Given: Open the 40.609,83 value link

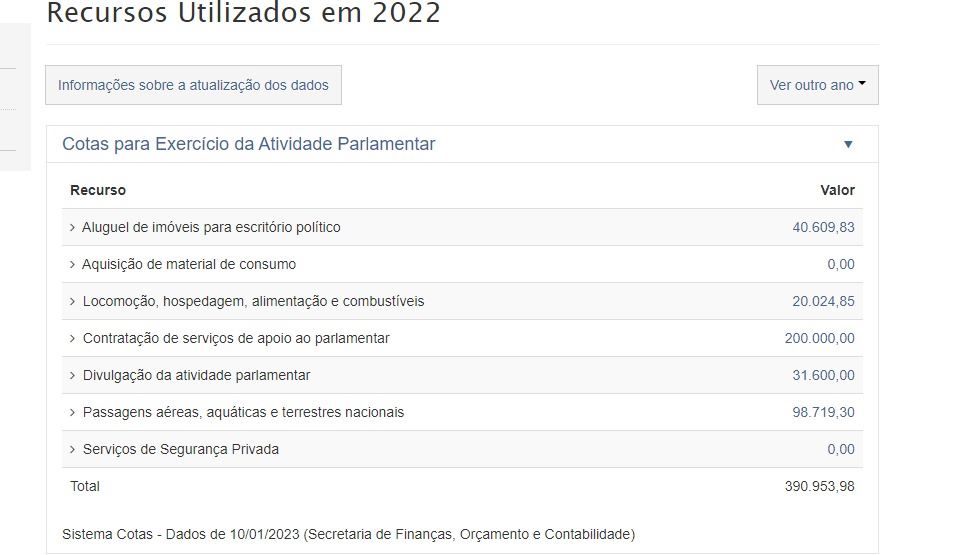Looking at the screenshot, I should 823,227.
